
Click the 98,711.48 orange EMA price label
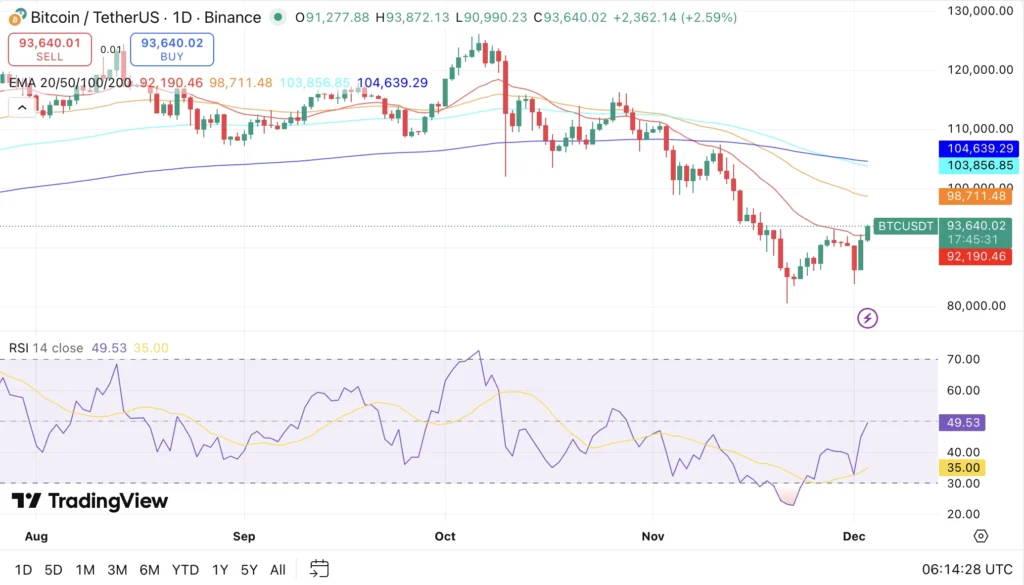[x=976, y=196]
